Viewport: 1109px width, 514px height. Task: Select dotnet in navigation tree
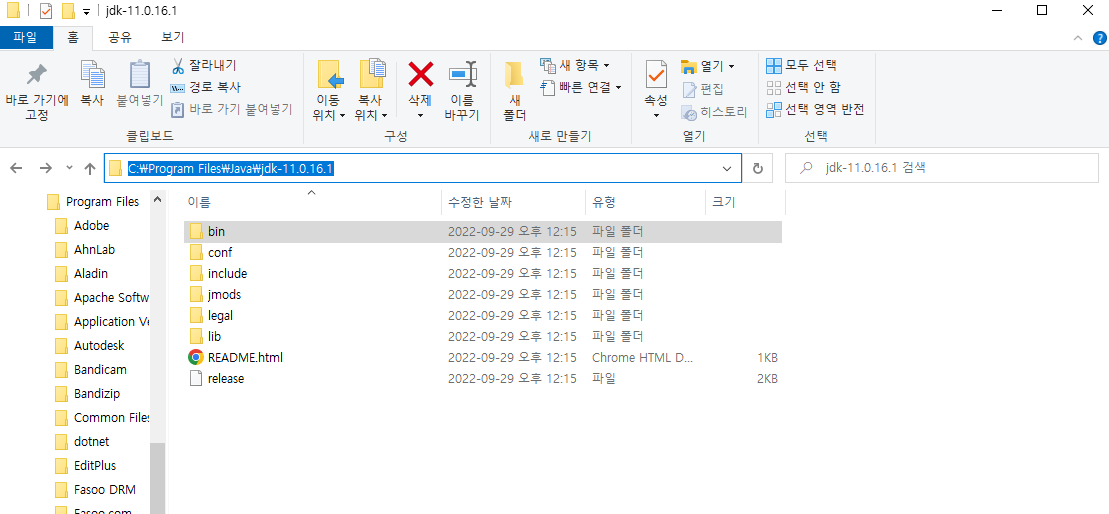tap(82, 441)
